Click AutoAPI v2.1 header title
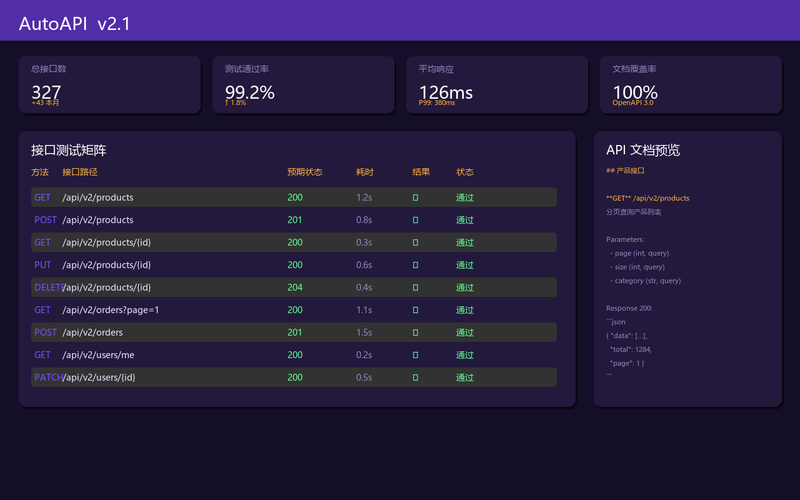This screenshot has width=800, height=500. [74, 23]
